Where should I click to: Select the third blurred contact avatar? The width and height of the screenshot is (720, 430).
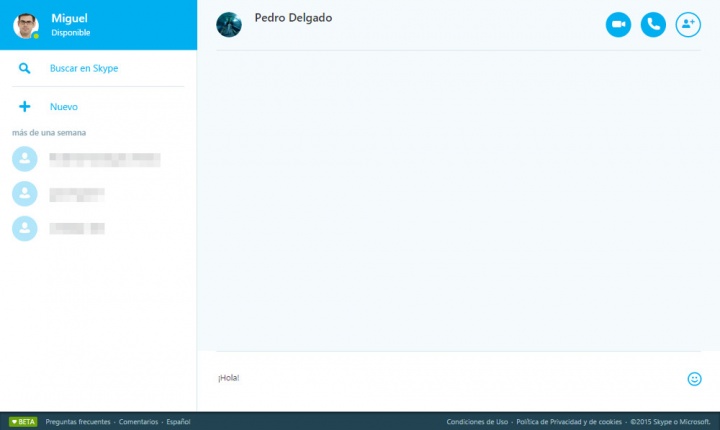(x=24, y=228)
